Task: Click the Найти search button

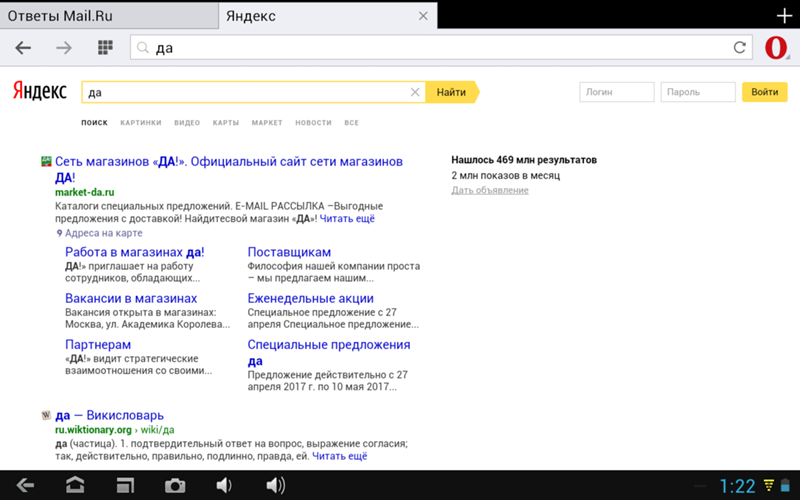Action: (452, 92)
